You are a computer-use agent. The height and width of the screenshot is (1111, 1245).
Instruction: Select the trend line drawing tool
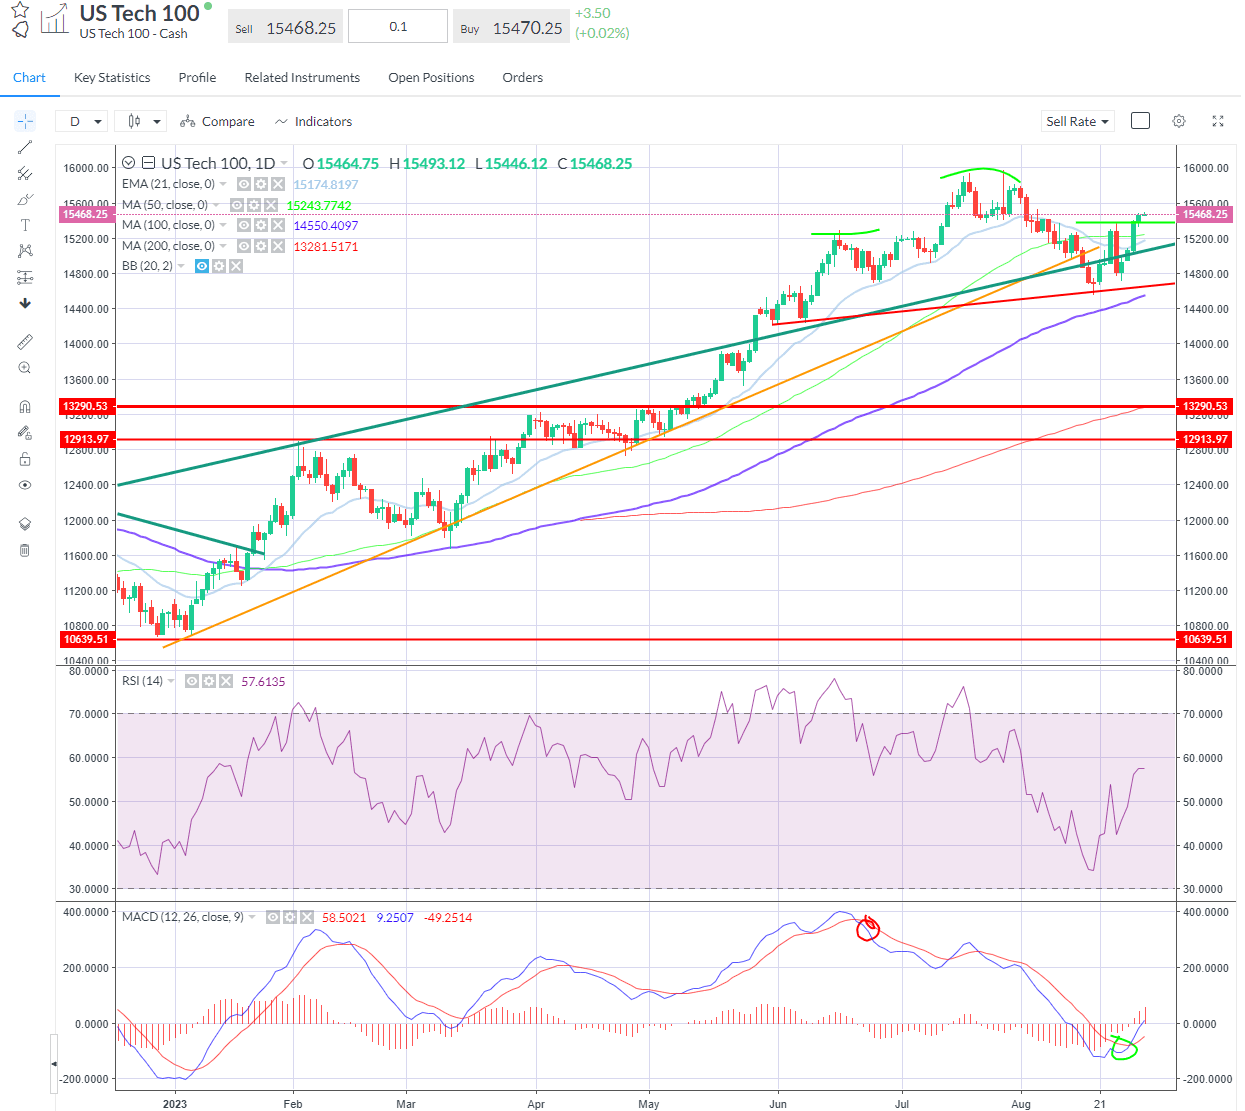[x=25, y=147]
